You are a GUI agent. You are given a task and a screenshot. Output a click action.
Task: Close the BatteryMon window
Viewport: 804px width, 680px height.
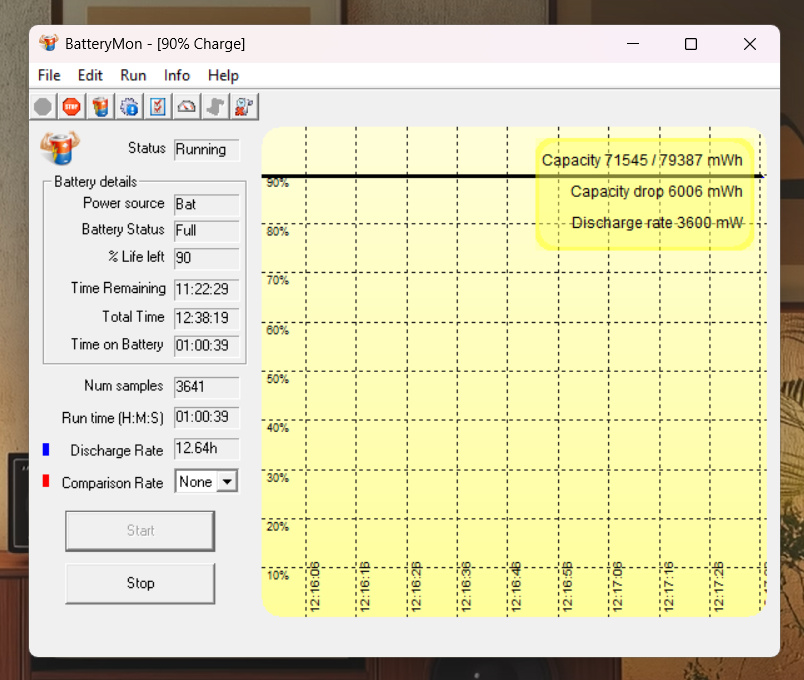coord(750,44)
